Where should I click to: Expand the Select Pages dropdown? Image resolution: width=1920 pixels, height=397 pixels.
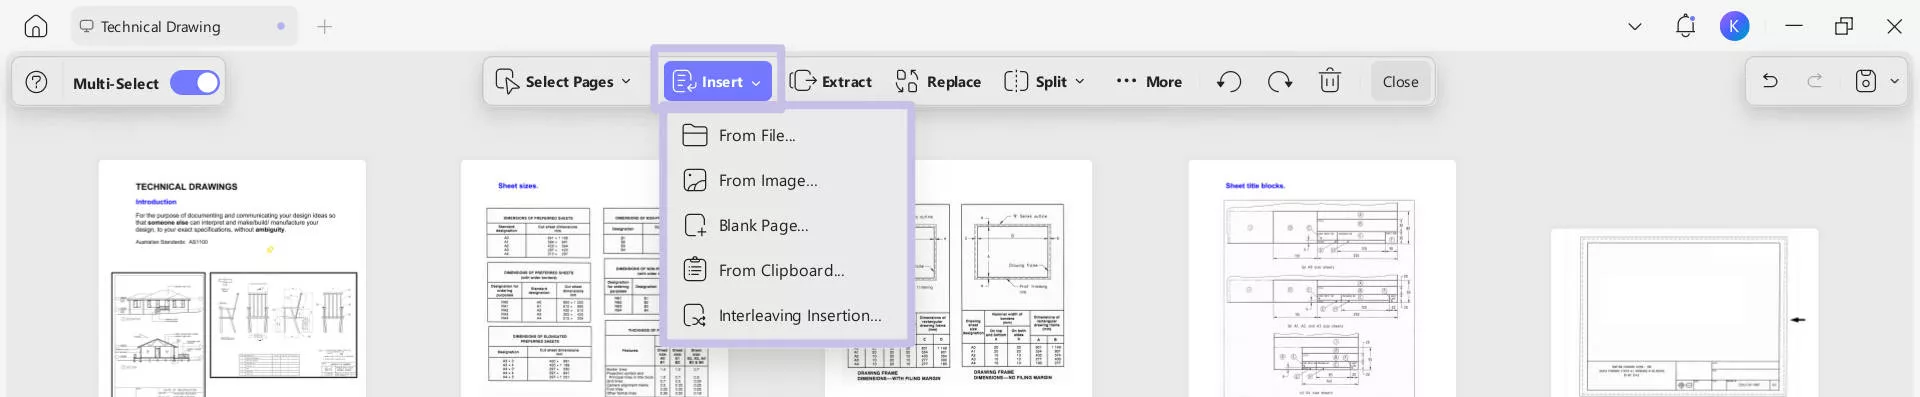point(564,81)
